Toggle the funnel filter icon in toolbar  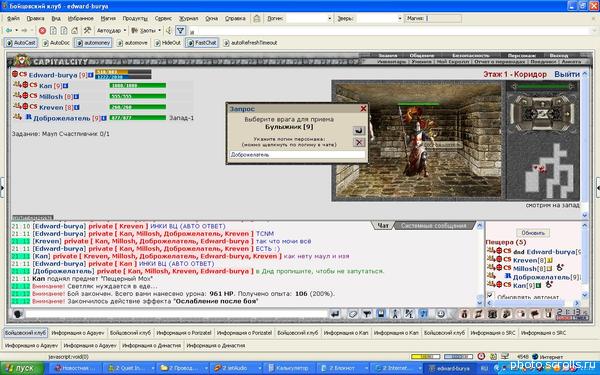pyautogui.click(x=180, y=31)
